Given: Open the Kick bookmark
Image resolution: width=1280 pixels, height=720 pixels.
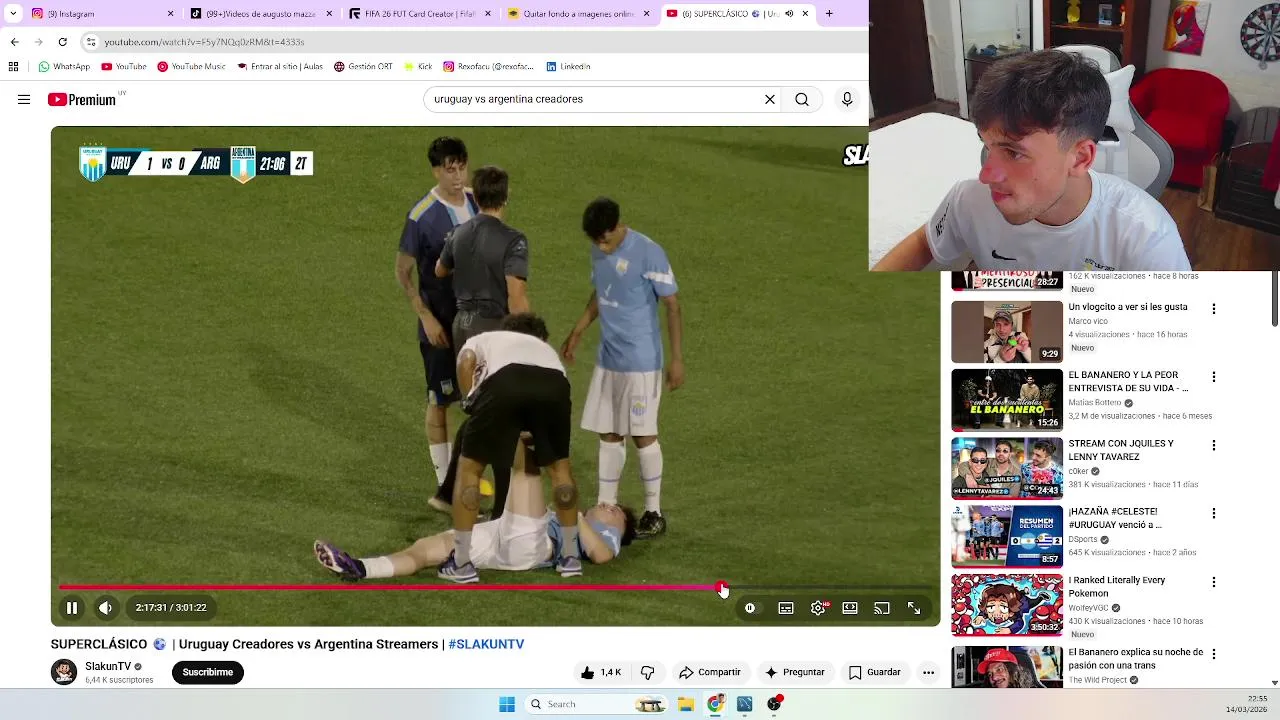Looking at the screenshot, I should (418, 67).
